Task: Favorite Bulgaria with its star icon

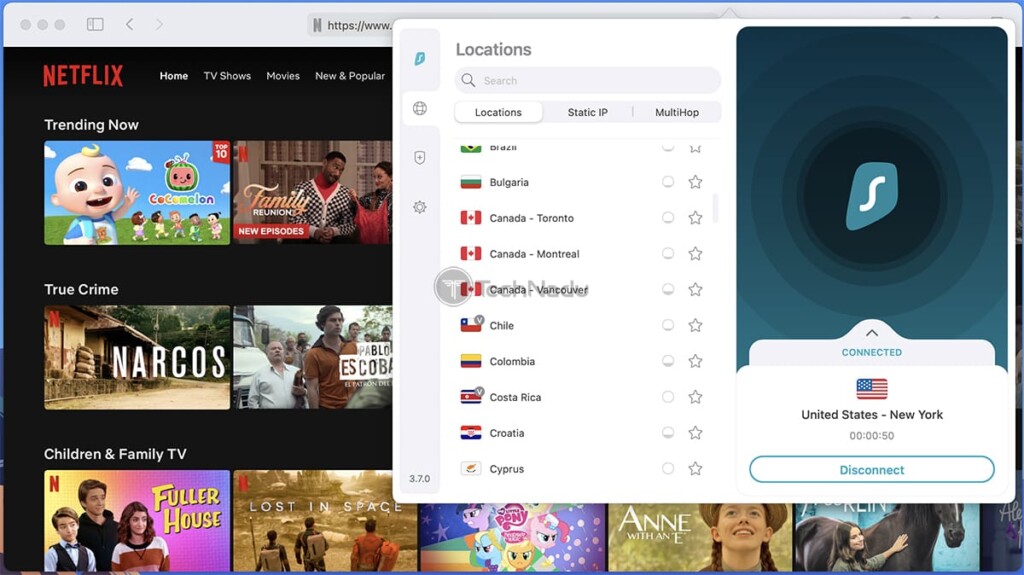Action: point(696,182)
